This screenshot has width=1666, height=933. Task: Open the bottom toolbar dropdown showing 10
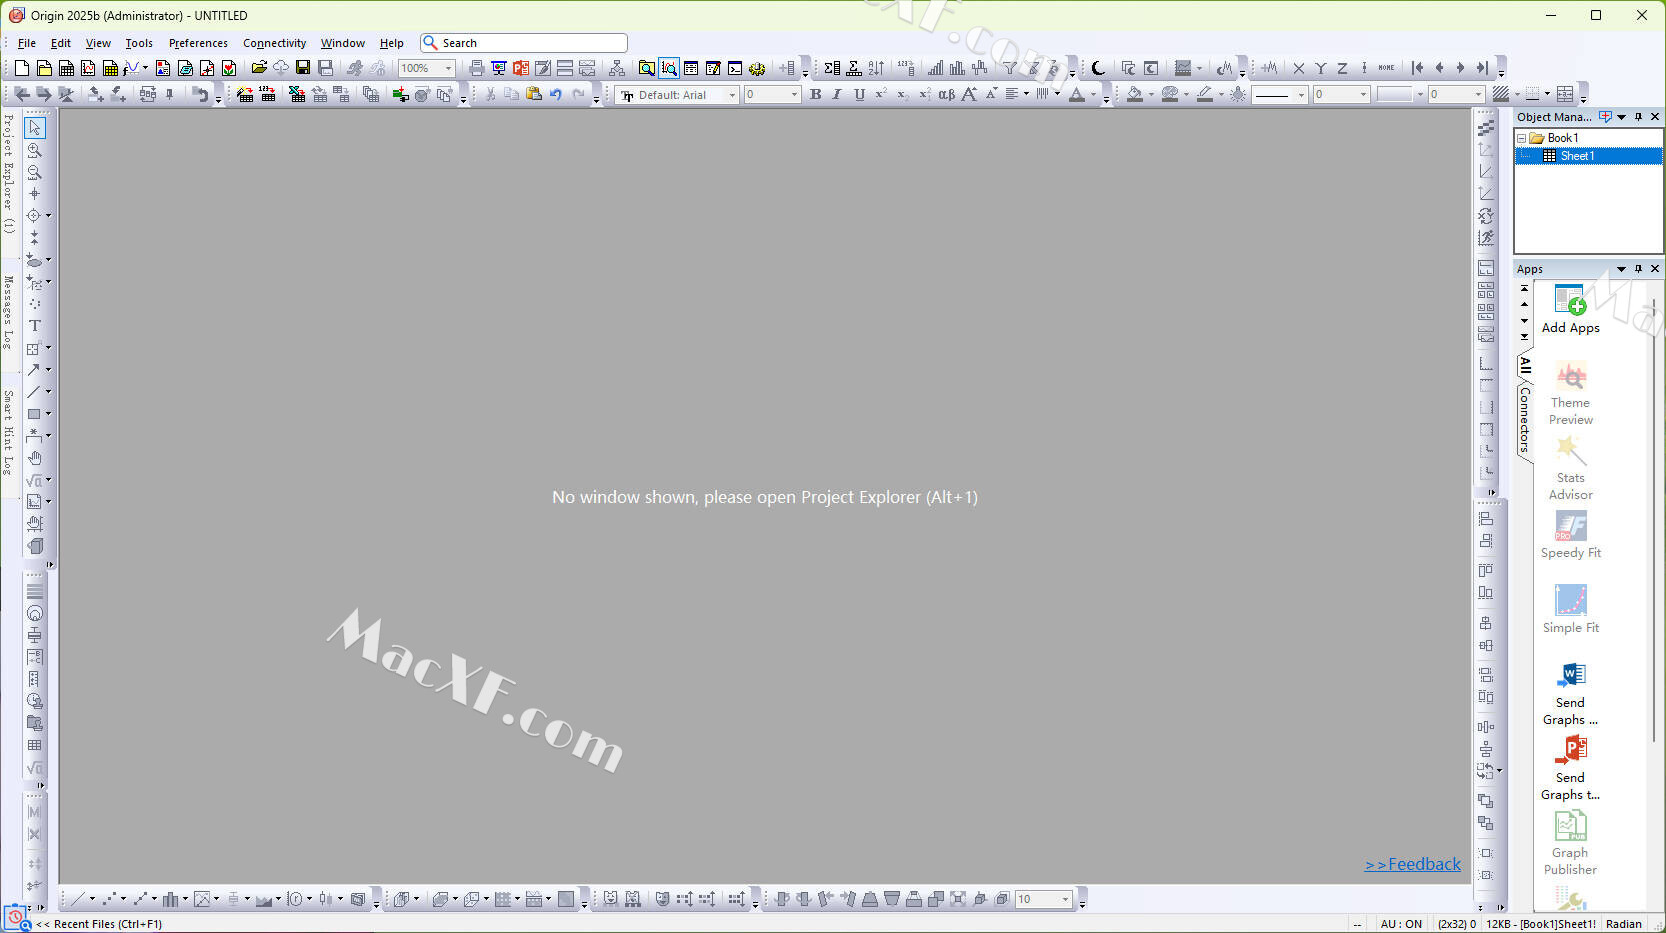coord(1065,900)
